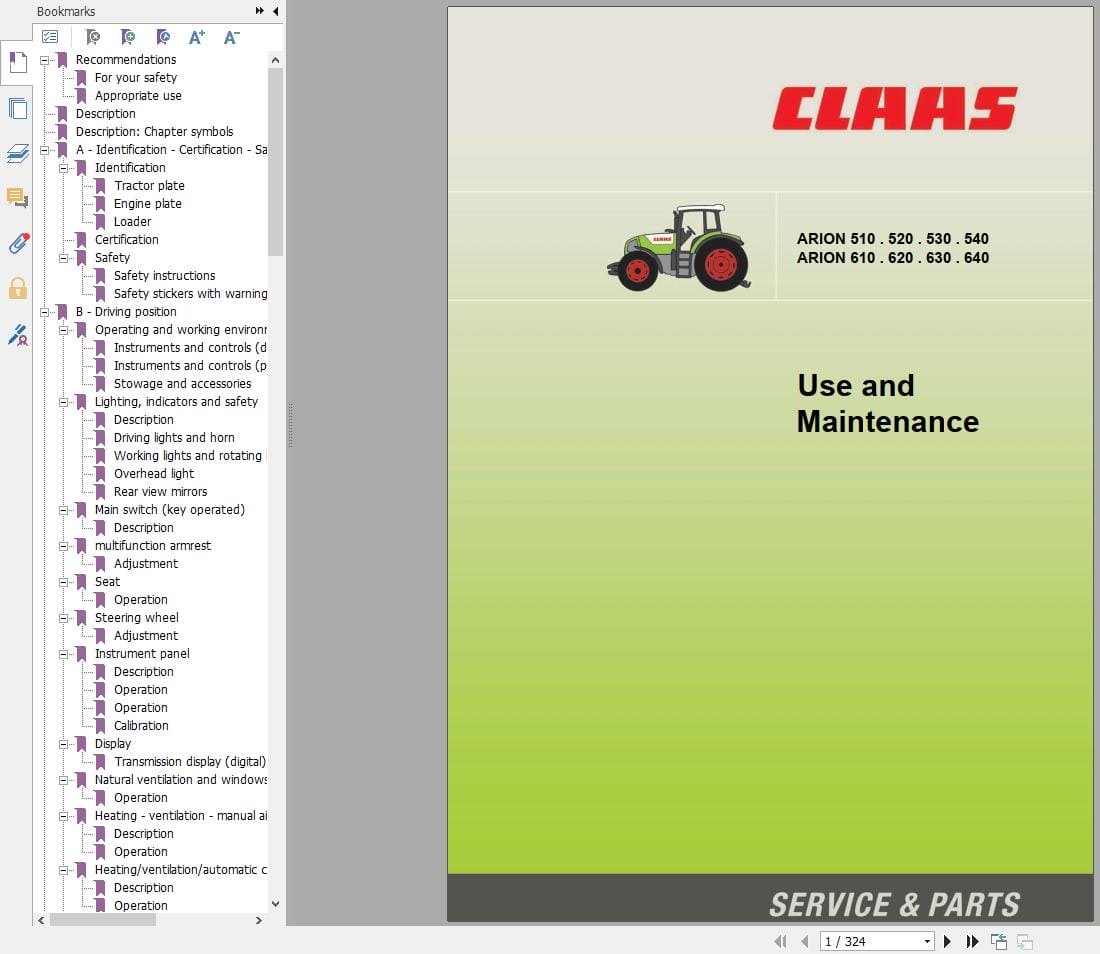Collapse the Instrument panel node

pyautogui.click(x=64, y=654)
